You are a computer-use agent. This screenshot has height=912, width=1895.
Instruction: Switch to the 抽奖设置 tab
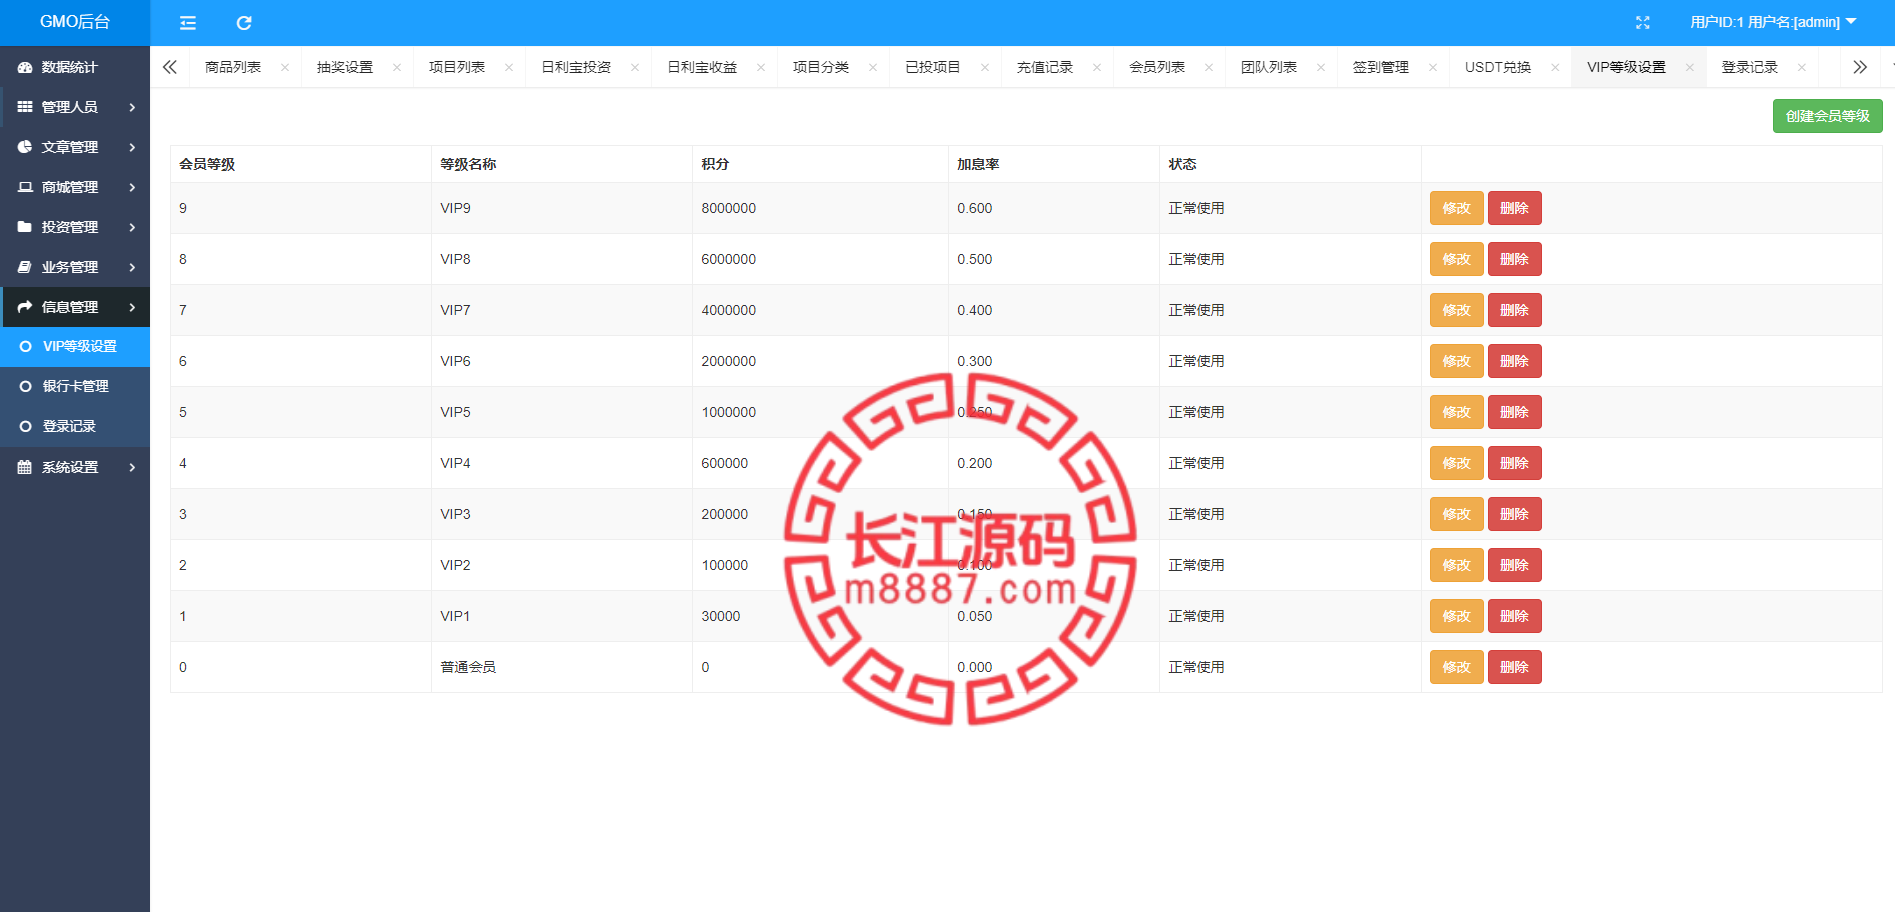[x=345, y=67]
